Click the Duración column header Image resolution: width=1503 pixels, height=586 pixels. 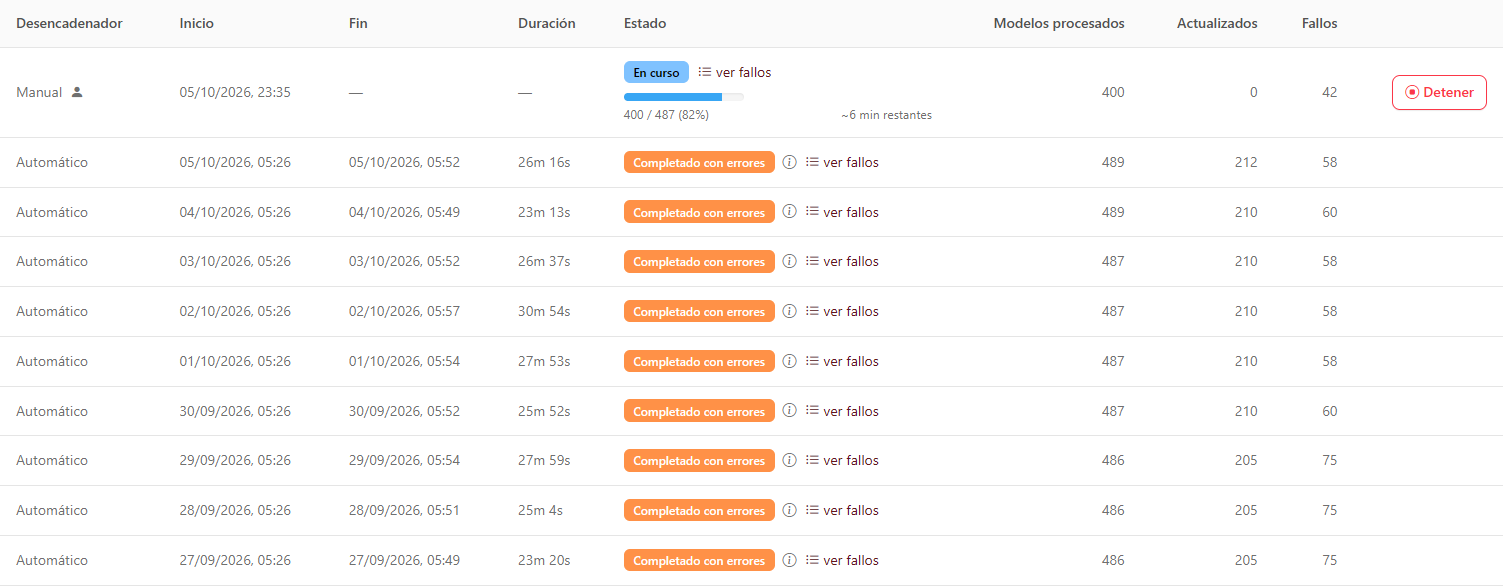(547, 23)
